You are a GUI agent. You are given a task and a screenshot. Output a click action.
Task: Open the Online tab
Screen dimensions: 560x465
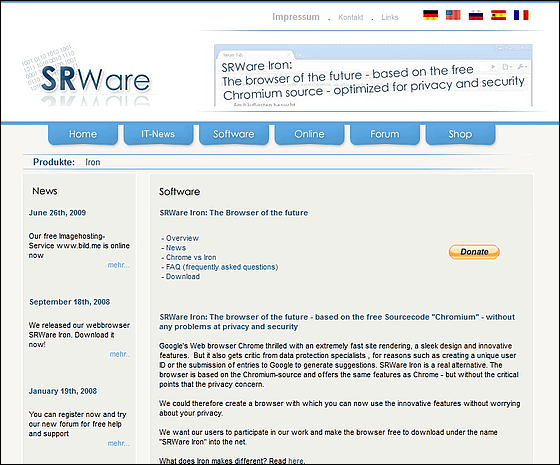[309, 134]
